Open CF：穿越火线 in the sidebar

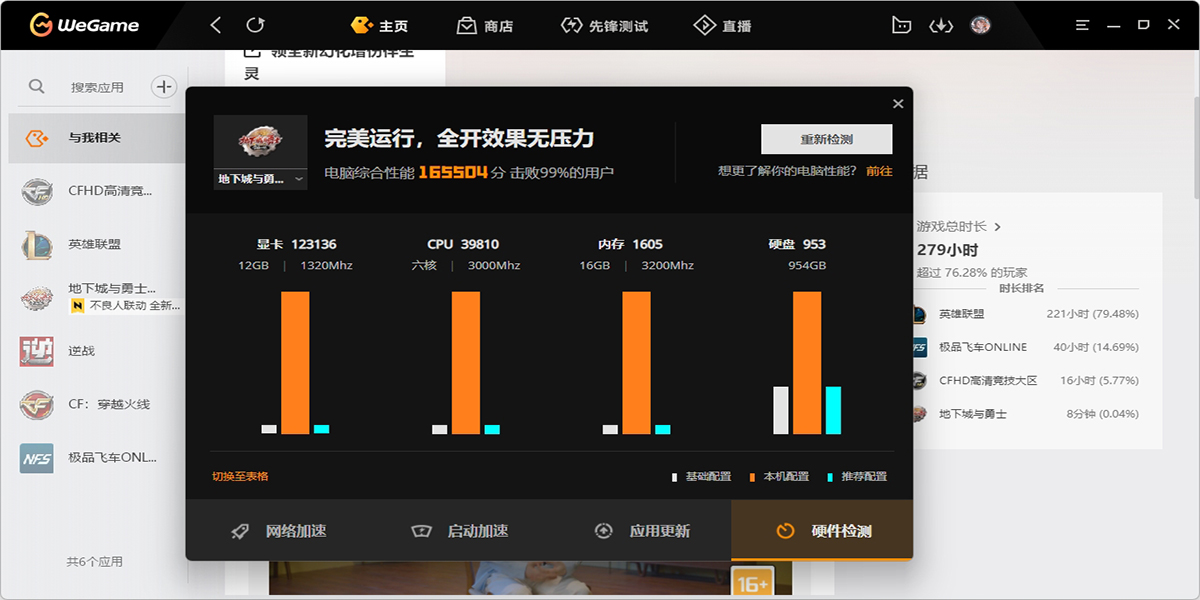coord(97,404)
